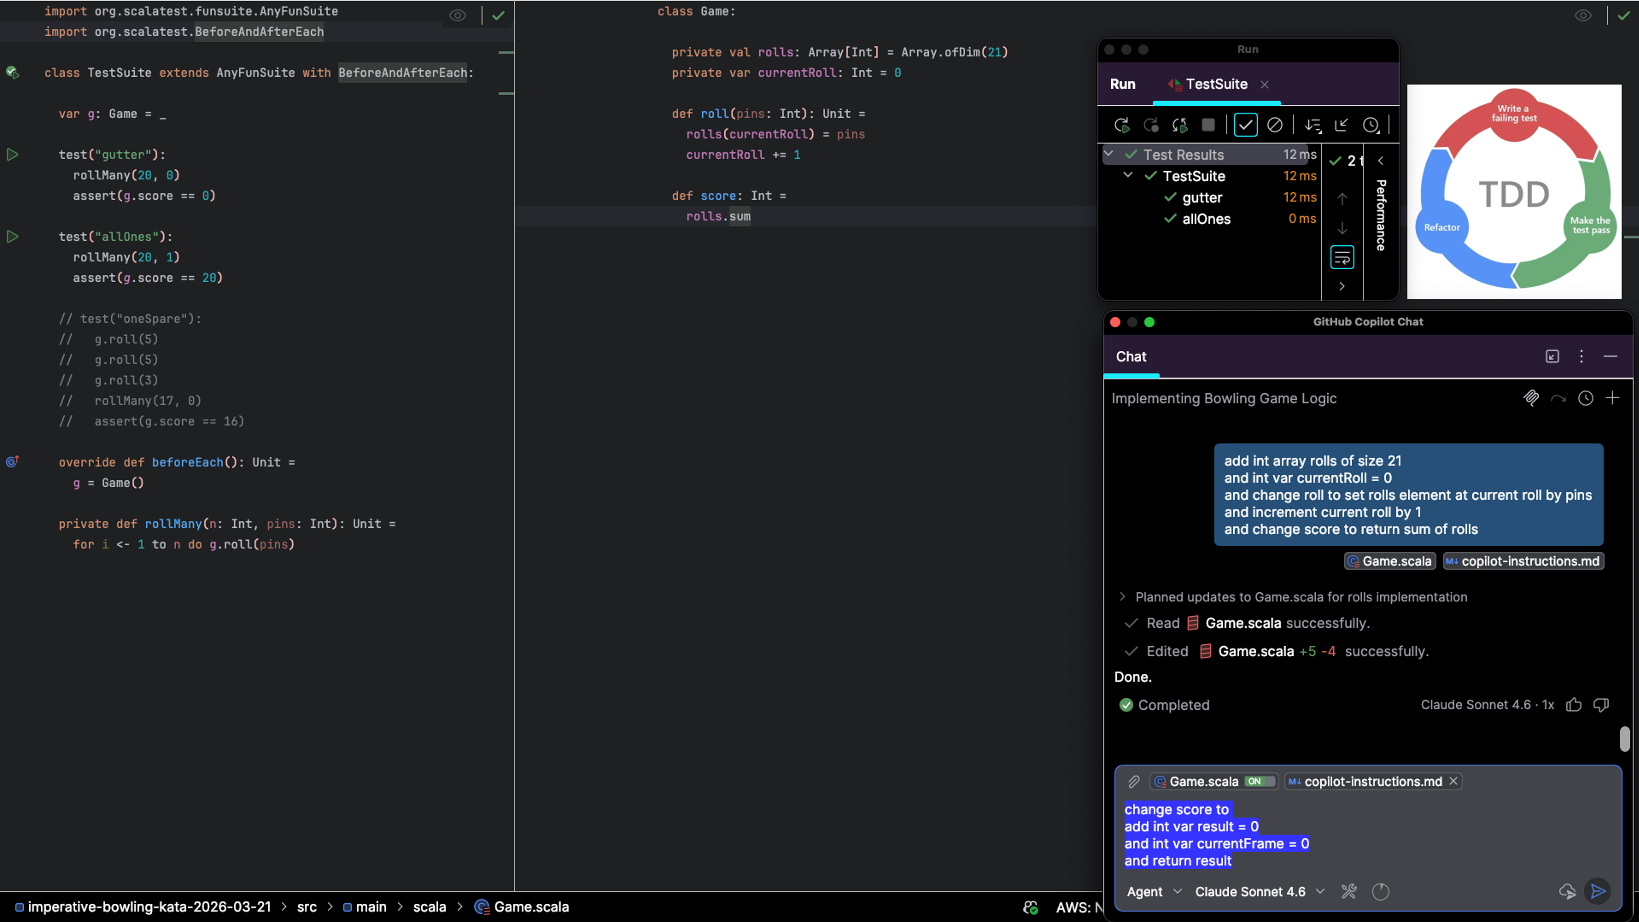Switch to the TestSuite run tab
The image size is (1639, 922).
[1215, 84]
